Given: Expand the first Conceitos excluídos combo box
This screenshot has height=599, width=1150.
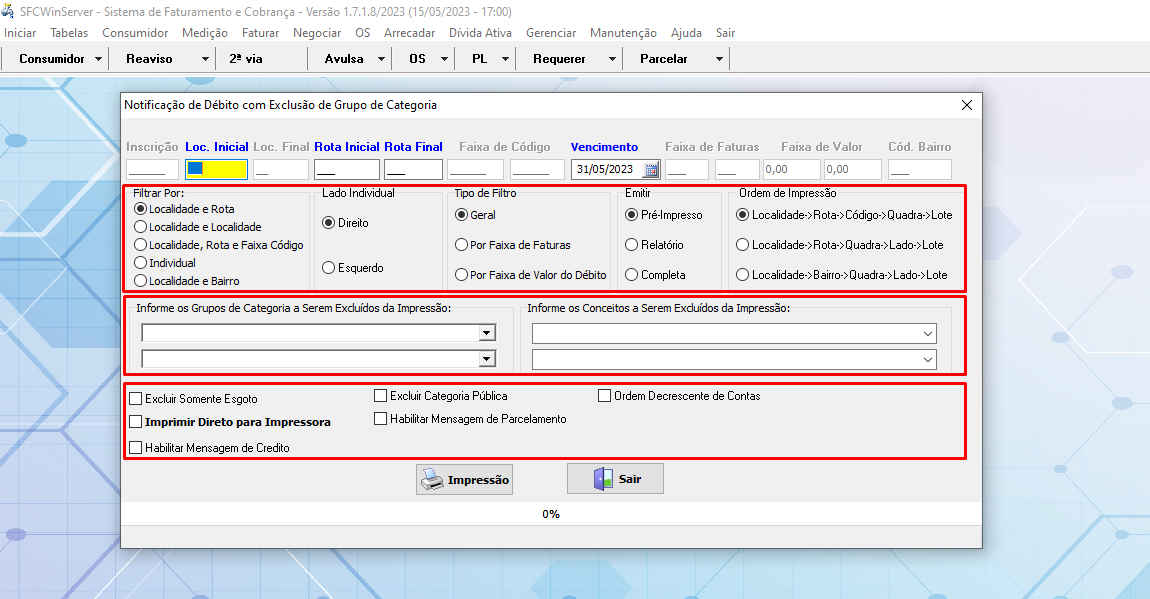Looking at the screenshot, I should 929,333.
